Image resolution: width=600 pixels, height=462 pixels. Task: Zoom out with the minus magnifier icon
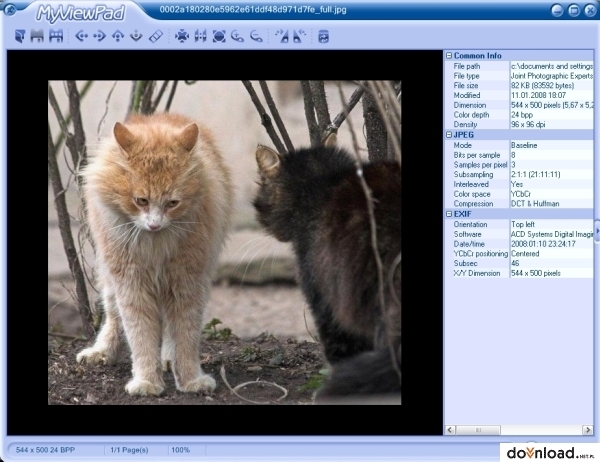point(256,36)
